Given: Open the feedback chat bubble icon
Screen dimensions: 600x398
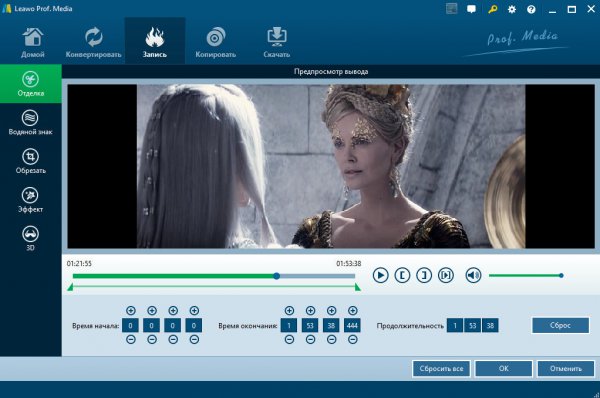Looking at the screenshot, I should 471,9.
